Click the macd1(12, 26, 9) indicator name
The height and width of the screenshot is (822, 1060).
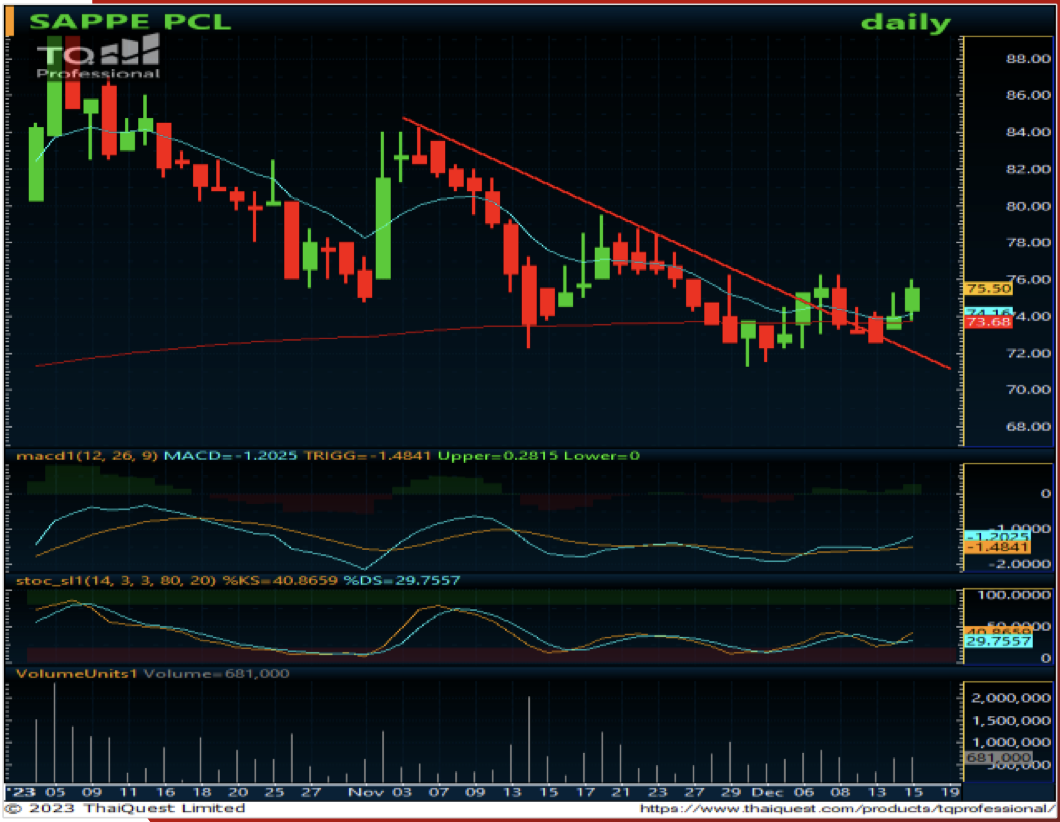[87, 456]
